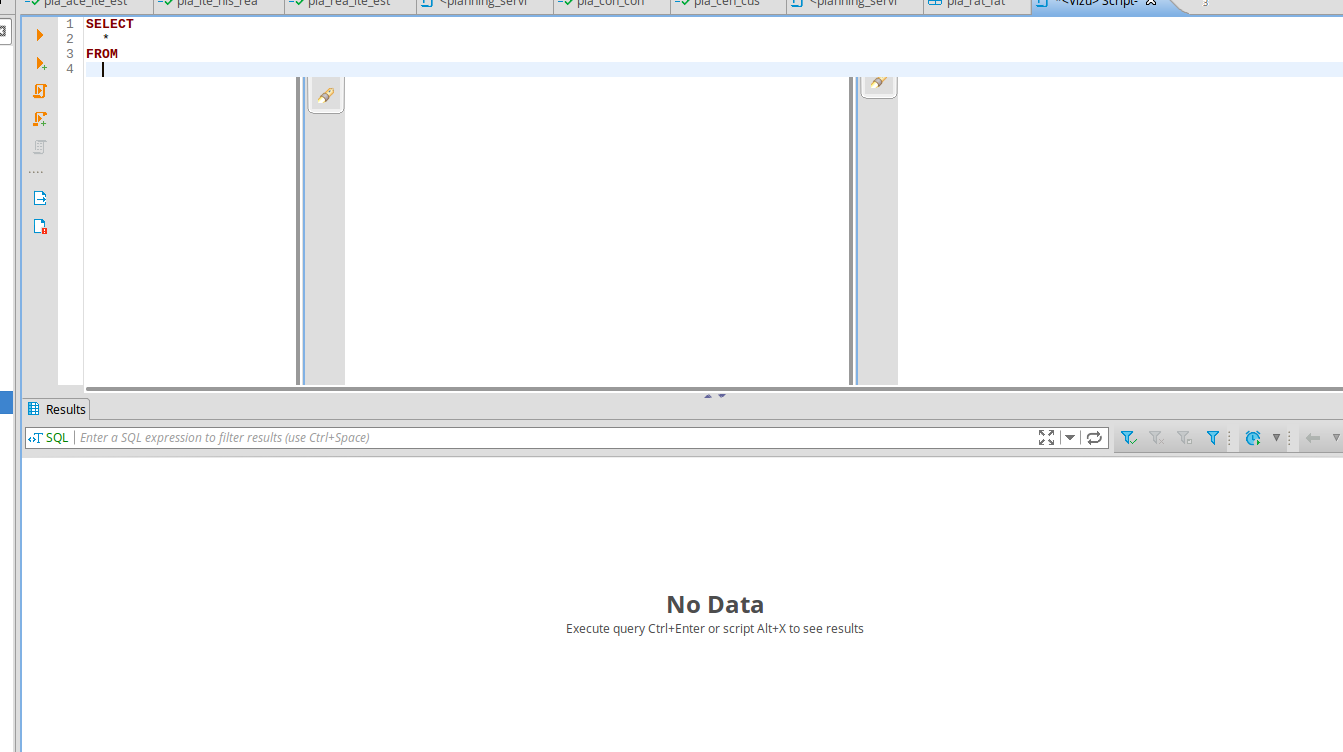Execute script in a new tab
This screenshot has height=752, width=1343.
coord(38,118)
